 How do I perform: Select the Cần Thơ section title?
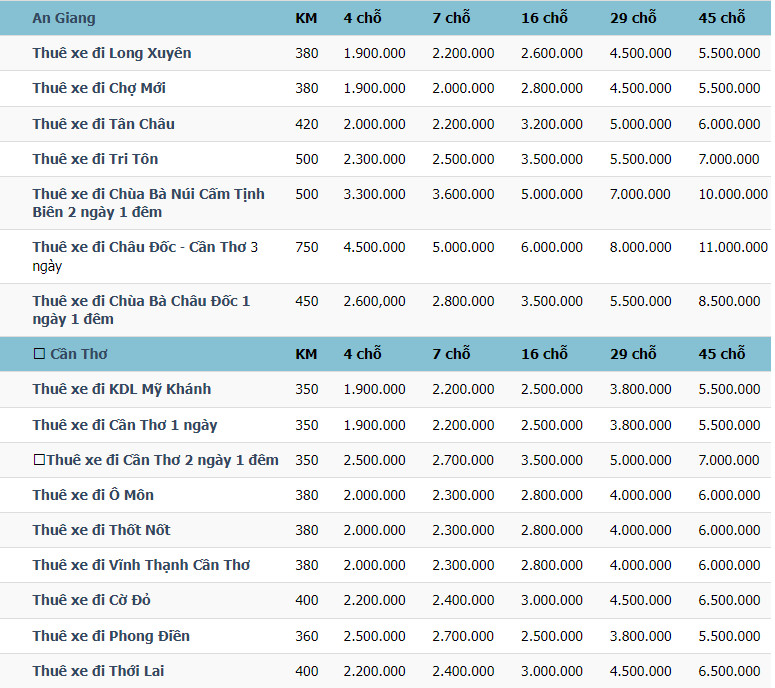click(79, 354)
